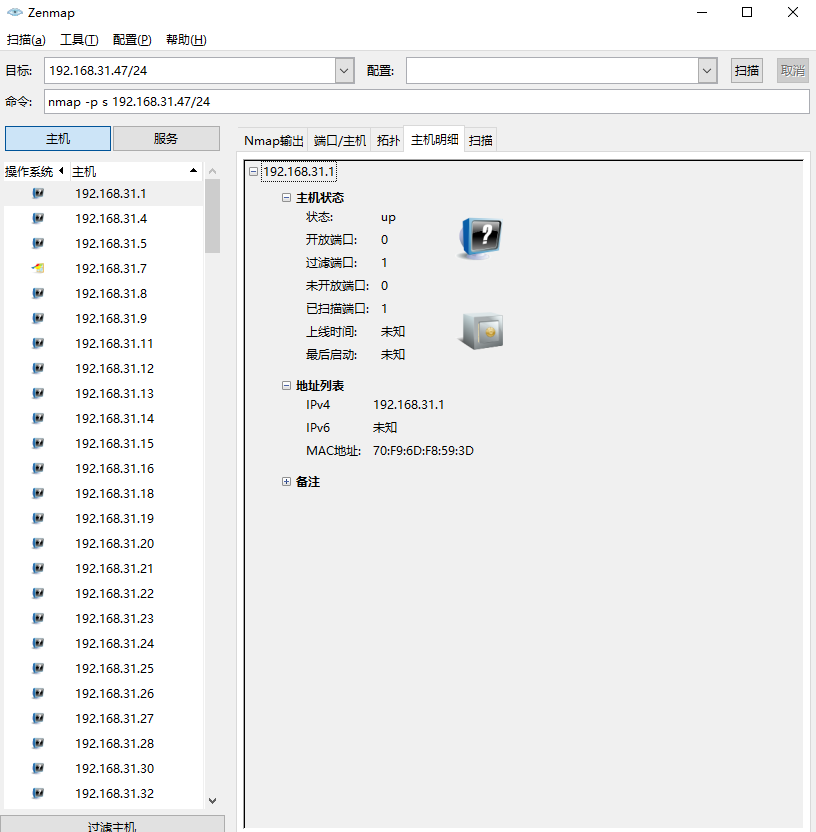The height and width of the screenshot is (832, 816).
Task: Collapse the 主机状态 section
Action: 287,197
